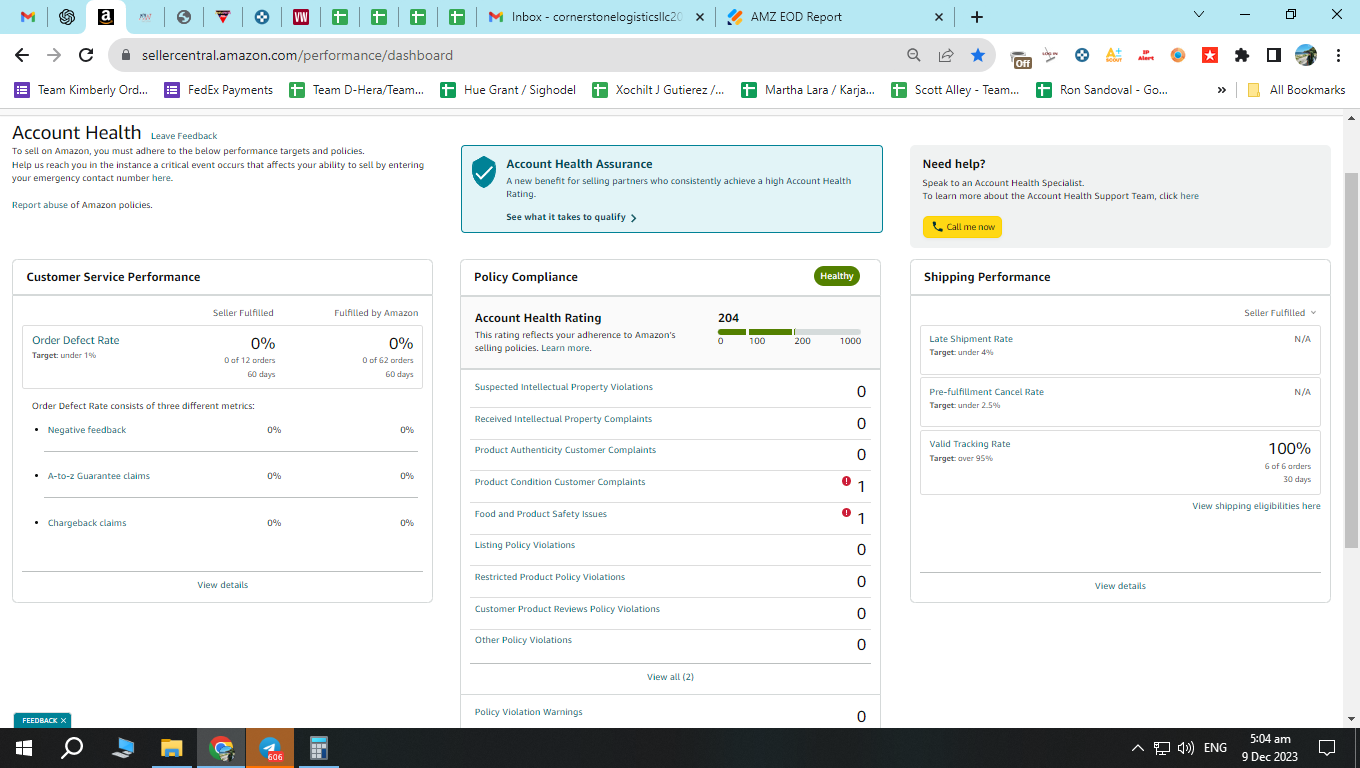Click the red alert icon for Food and Product Safety
This screenshot has height=768, width=1360.
[847, 513]
